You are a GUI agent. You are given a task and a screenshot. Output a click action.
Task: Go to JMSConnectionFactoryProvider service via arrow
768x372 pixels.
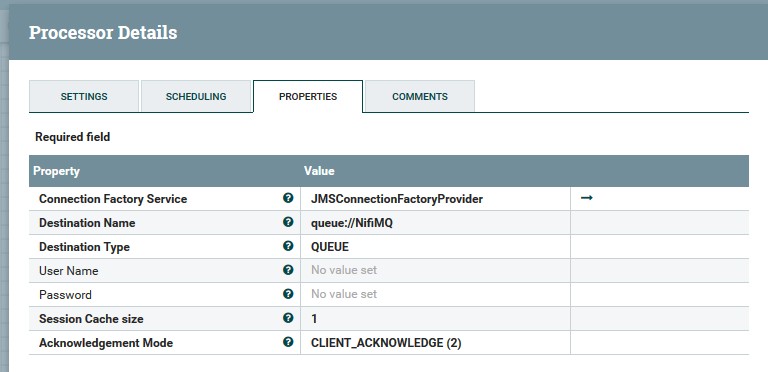click(x=587, y=198)
